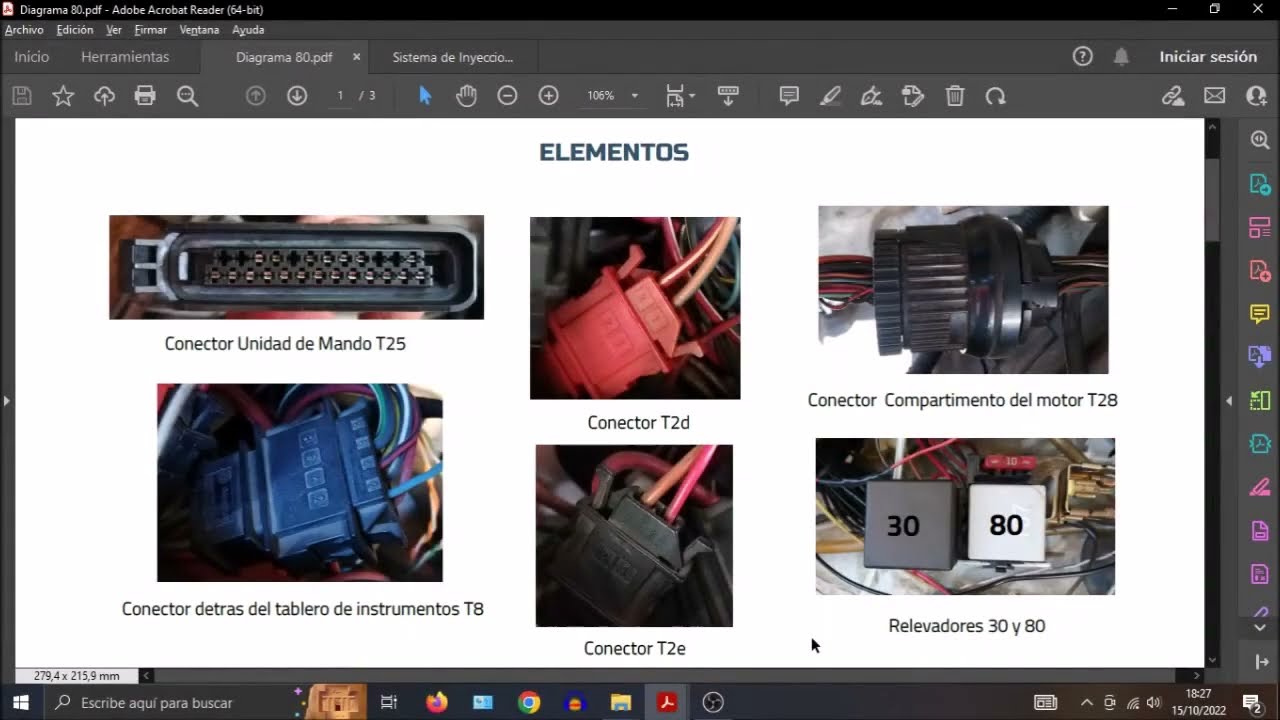Toggle scrolling mode icon
Screen dimensions: 1280x720
click(x=728, y=96)
